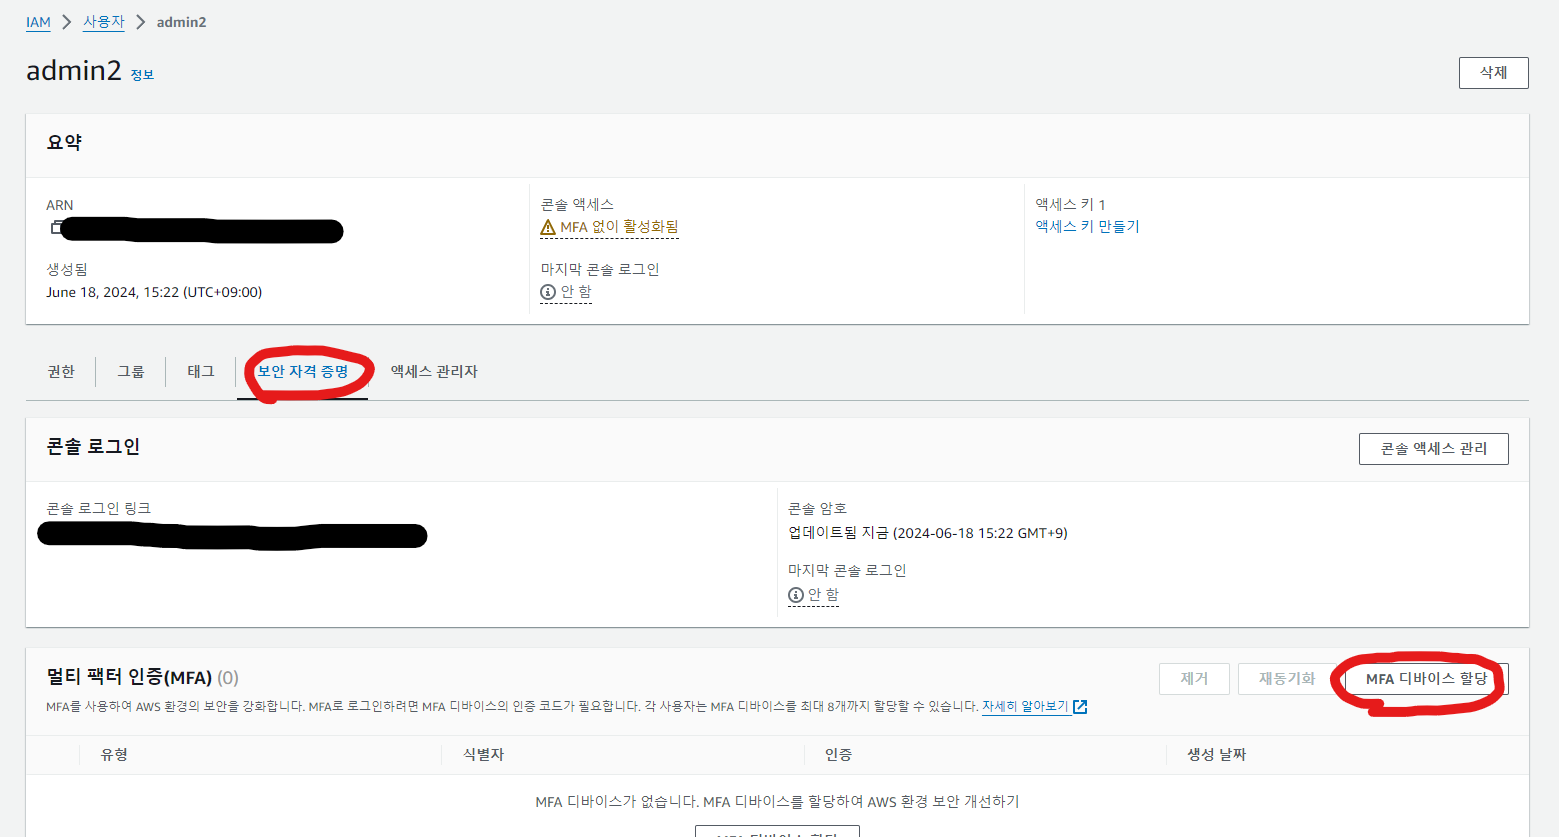The image size is (1559, 837).
Task: Click the 액세스 키 만들기 link
Action: (1087, 226)
